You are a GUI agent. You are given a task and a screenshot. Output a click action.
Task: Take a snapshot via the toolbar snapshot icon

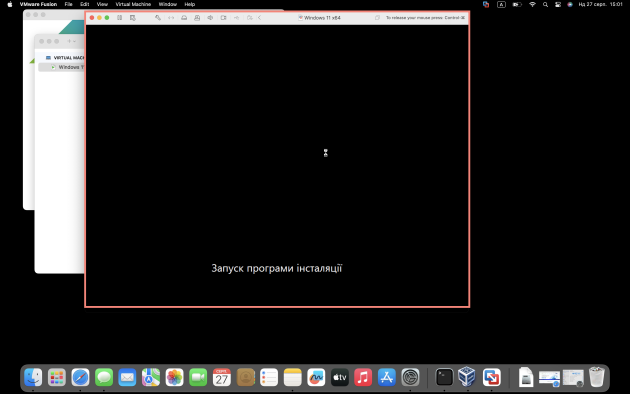click(133, 18)
